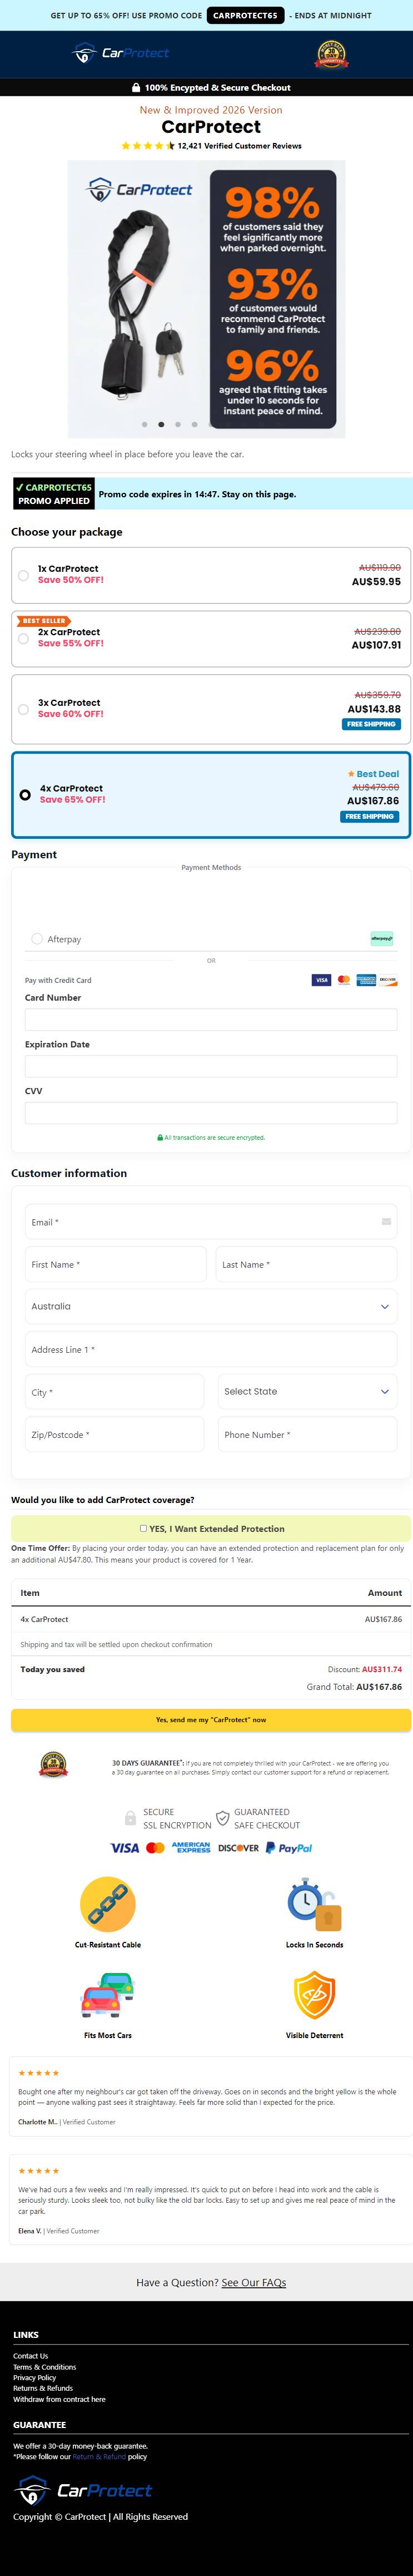Open the Privacy Policy footer link
Image resolution: width=413 pixels, height=2576 pixels.
pyautogui.click(x=34, y=2378)
